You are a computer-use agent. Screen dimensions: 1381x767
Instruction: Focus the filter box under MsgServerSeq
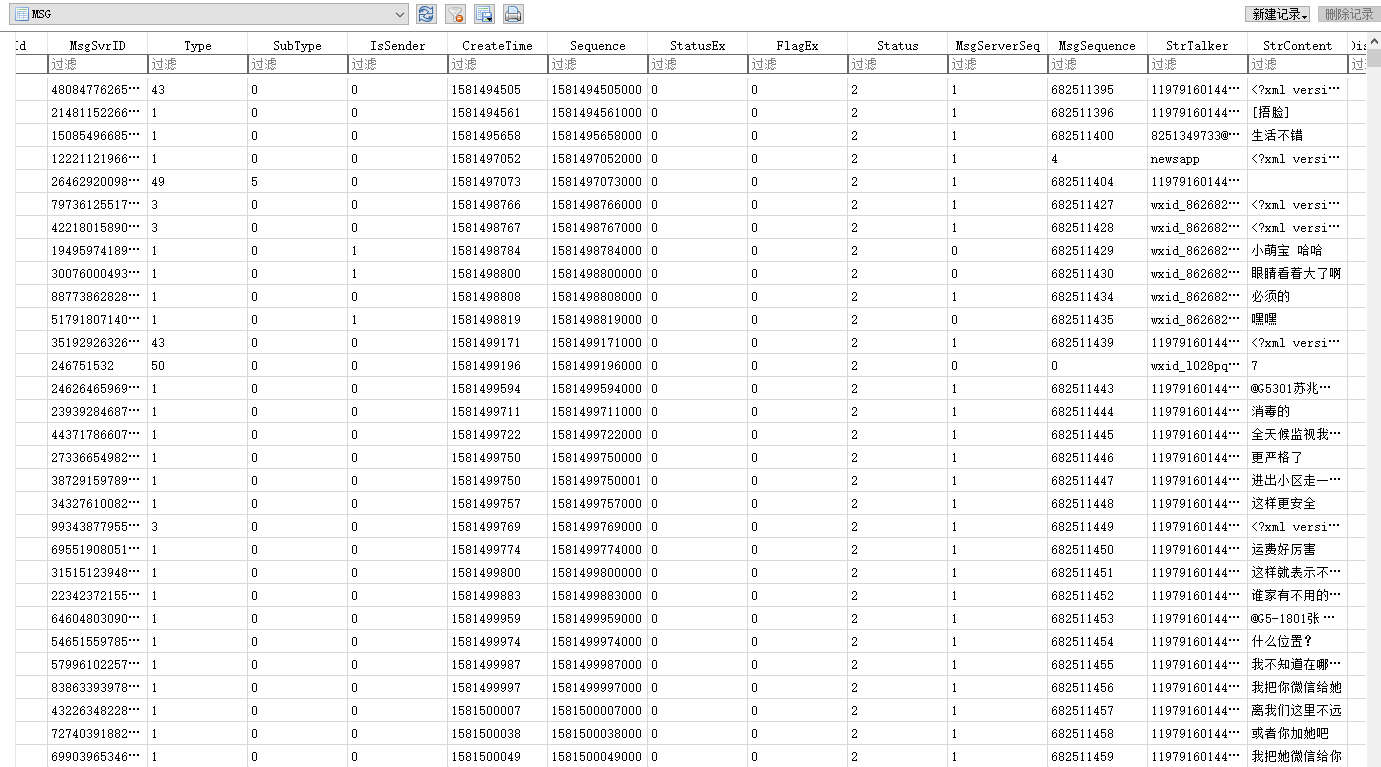998,64
